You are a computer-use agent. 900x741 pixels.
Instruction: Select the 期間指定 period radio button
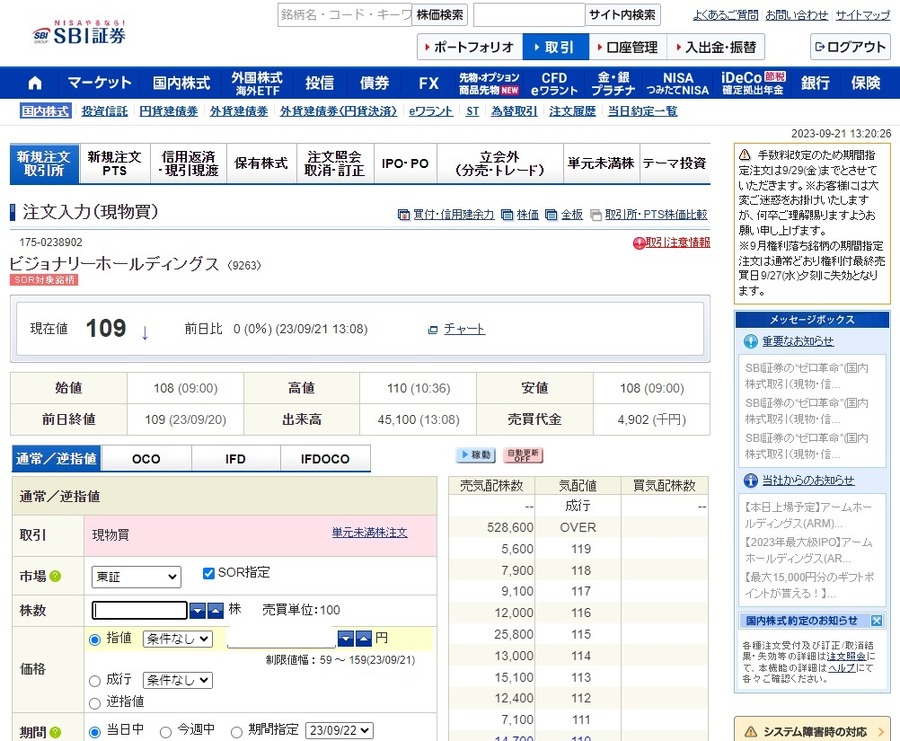tap(237, 730)
